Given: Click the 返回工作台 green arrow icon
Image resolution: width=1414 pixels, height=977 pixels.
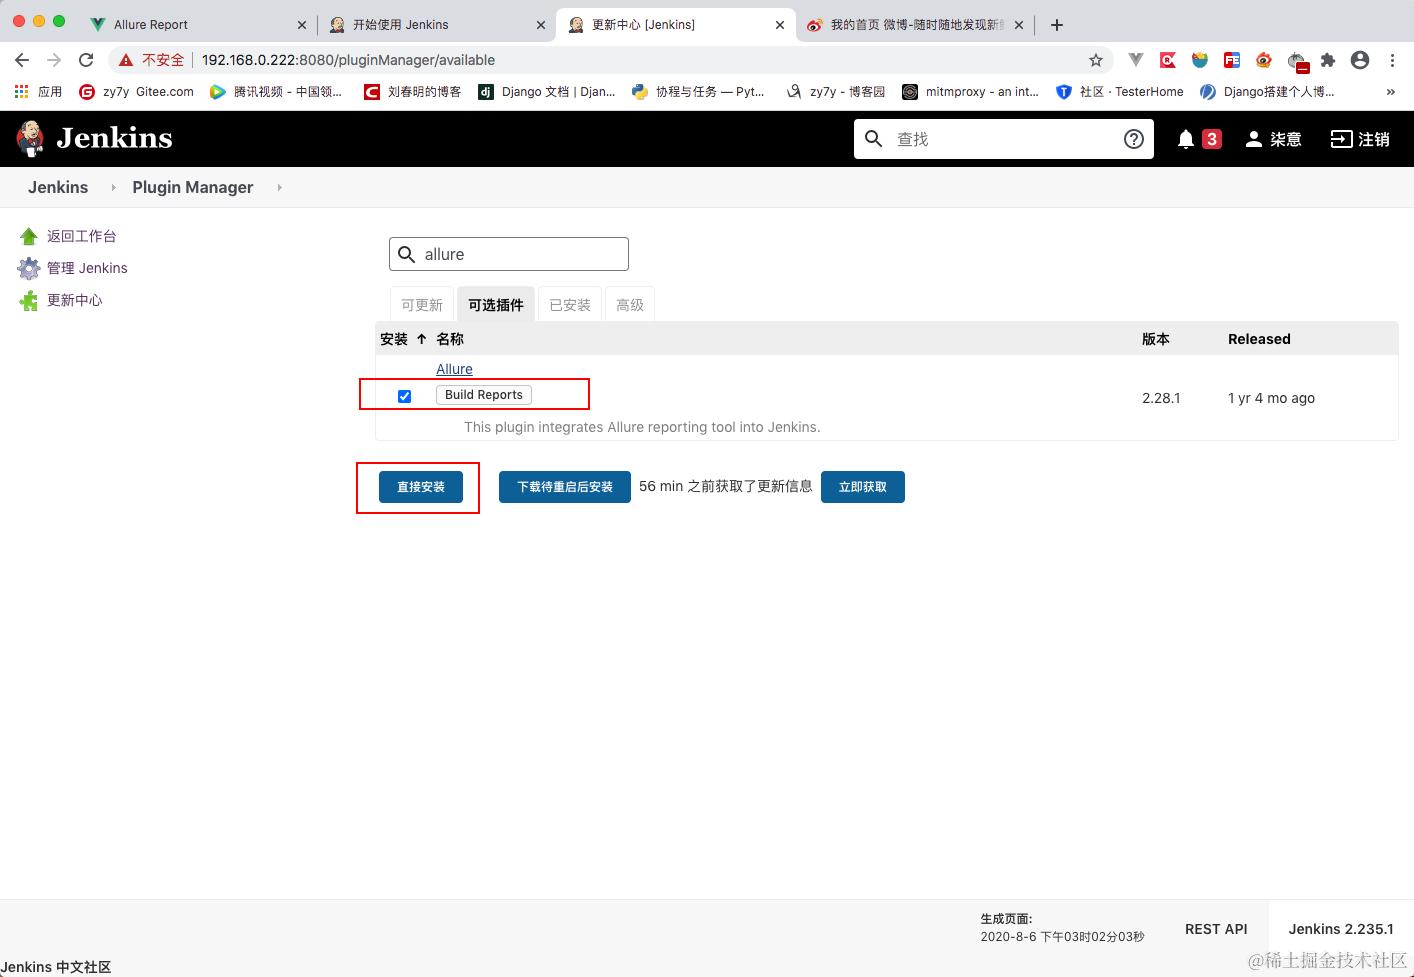Looking at the screenshot, I should point(29,236).
